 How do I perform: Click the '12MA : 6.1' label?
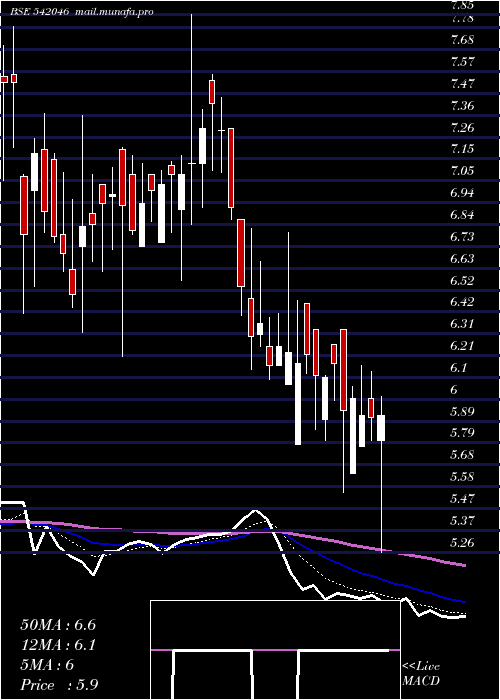(x=58, y=645)
